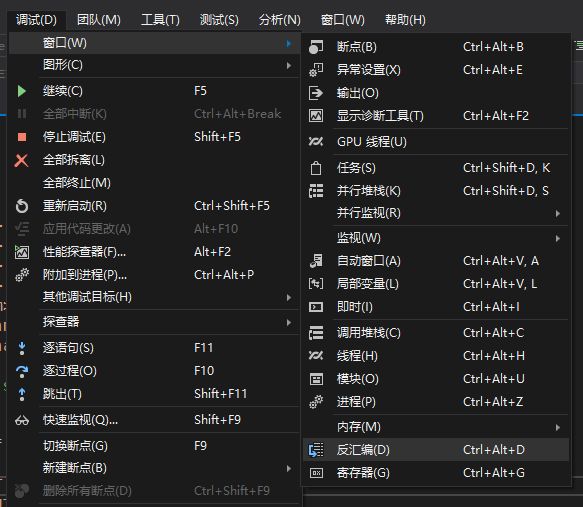This screenshot has width=583, height=507.
Task: Click the Disassembly icon
Action: (x=316, y=450)
